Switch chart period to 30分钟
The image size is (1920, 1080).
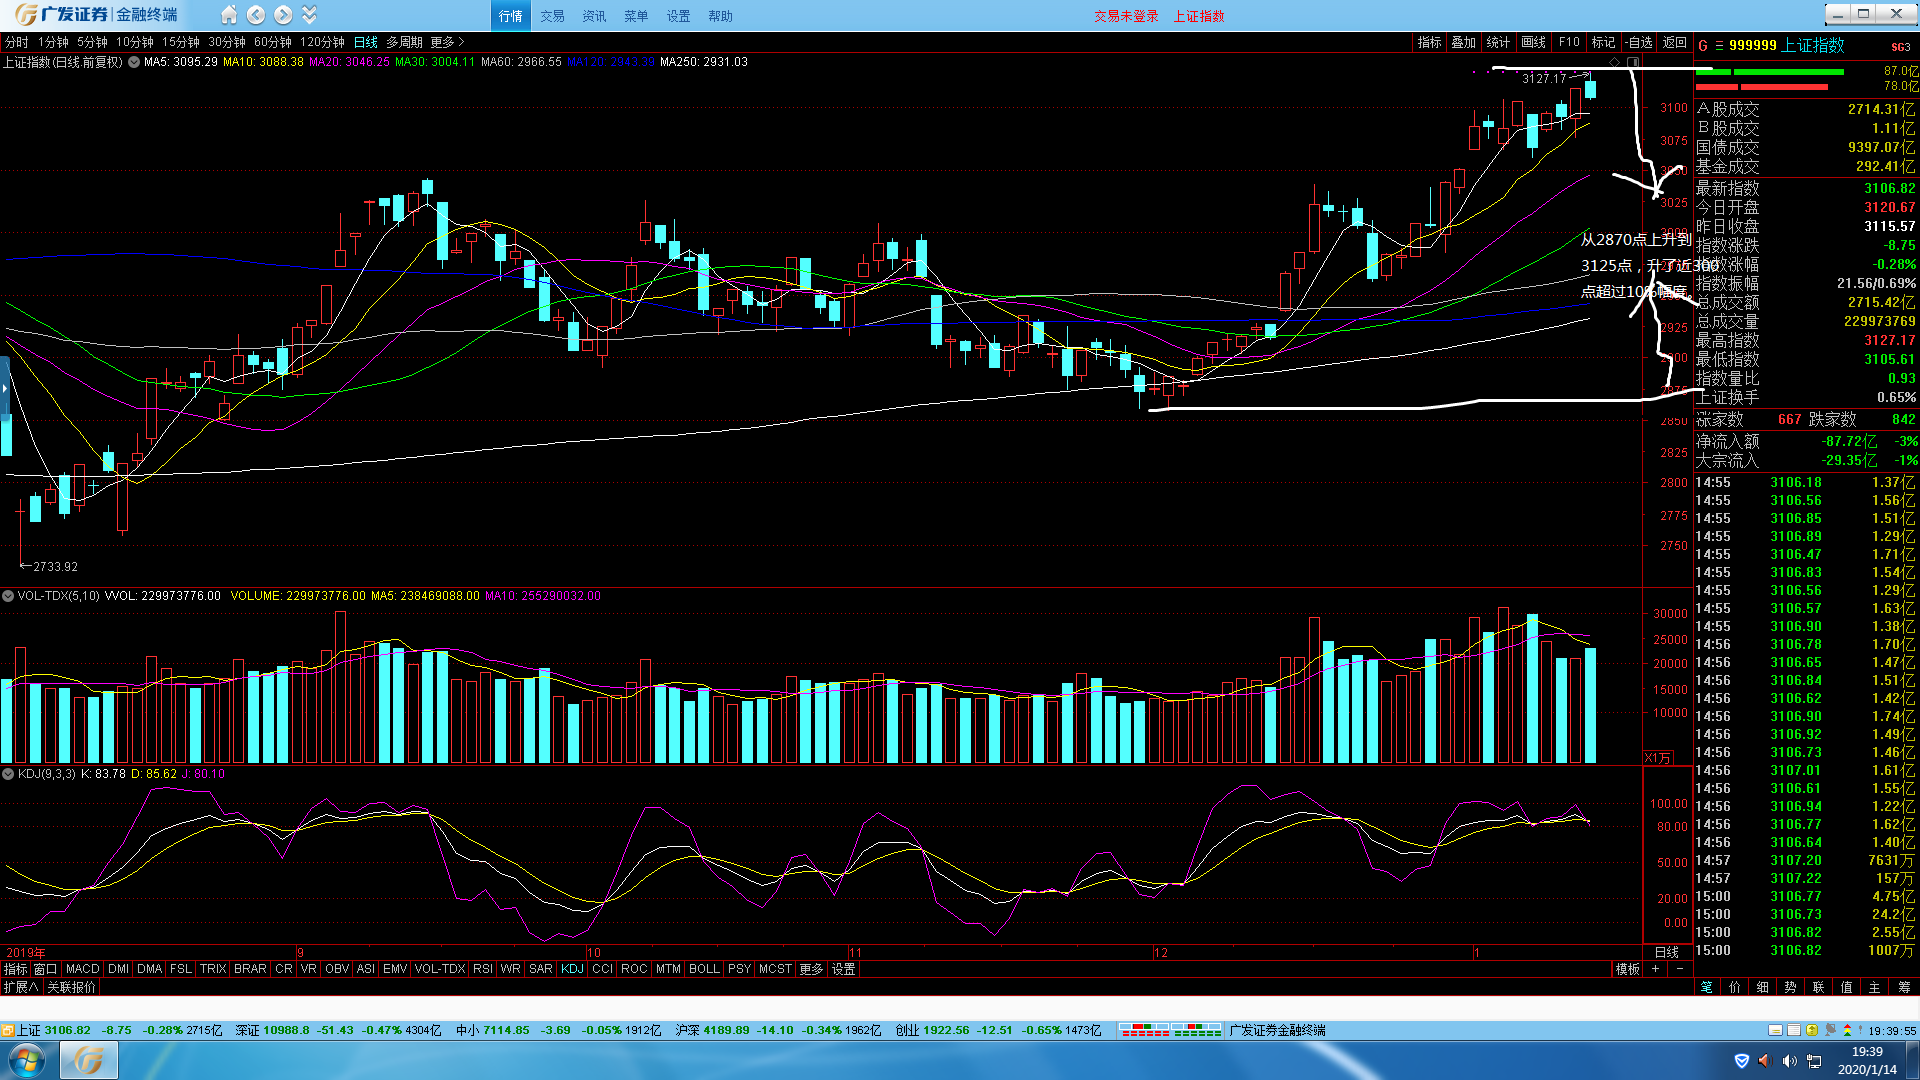pyautogui.click(x=227, y=42)
